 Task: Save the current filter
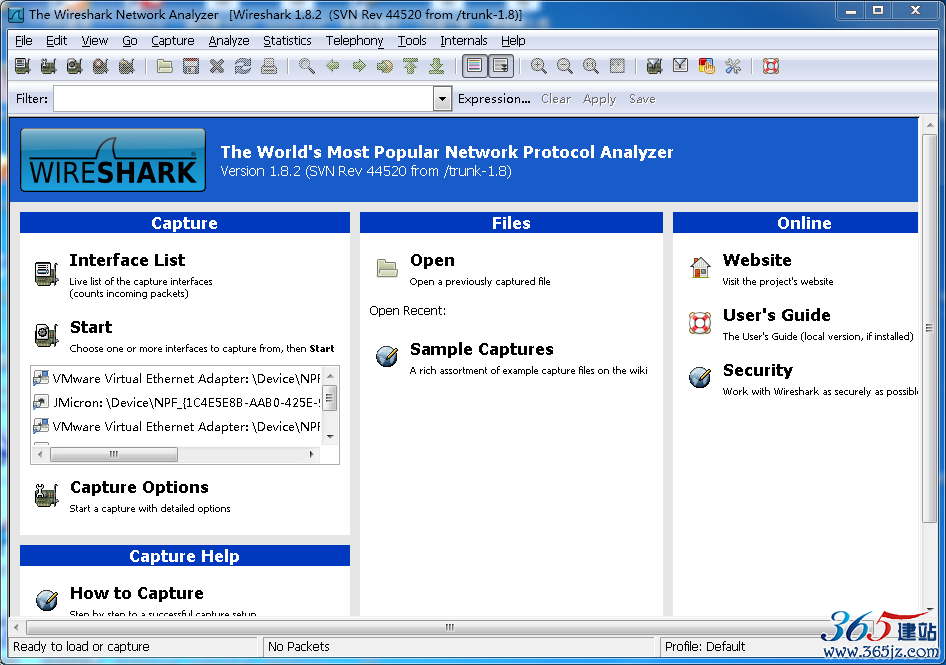642,98
